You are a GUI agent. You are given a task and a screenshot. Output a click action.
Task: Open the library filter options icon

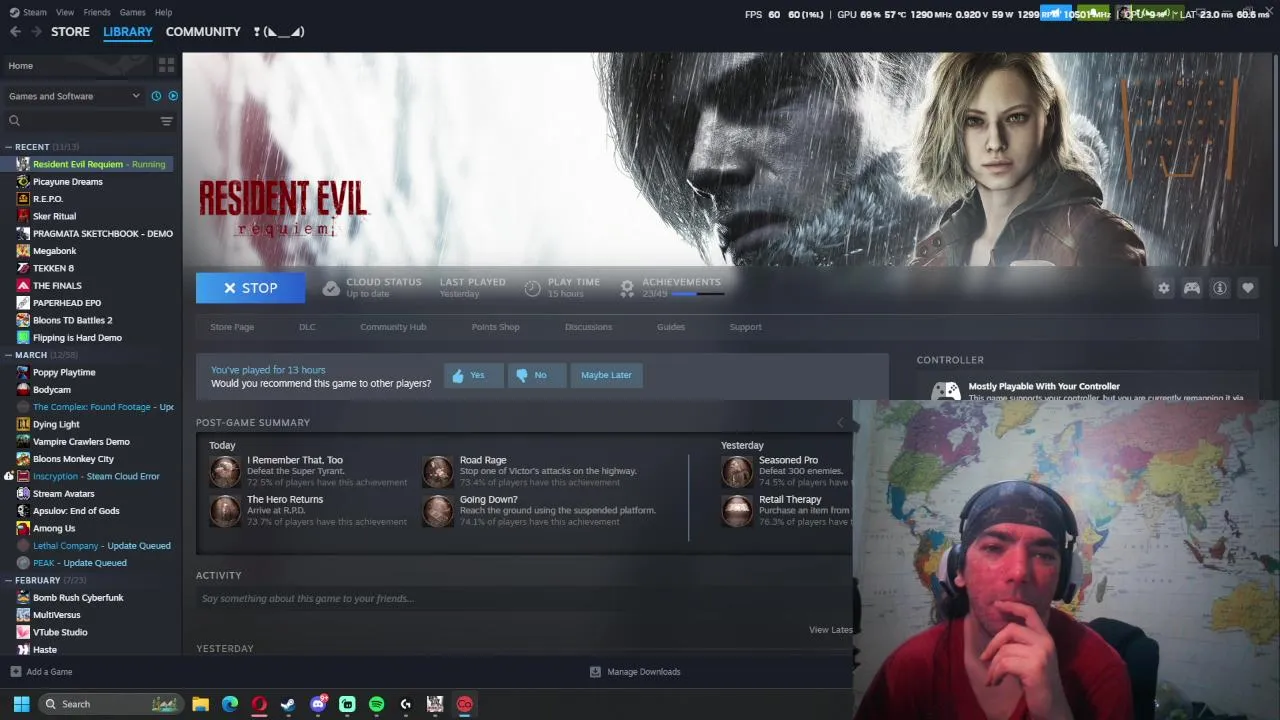167,121
